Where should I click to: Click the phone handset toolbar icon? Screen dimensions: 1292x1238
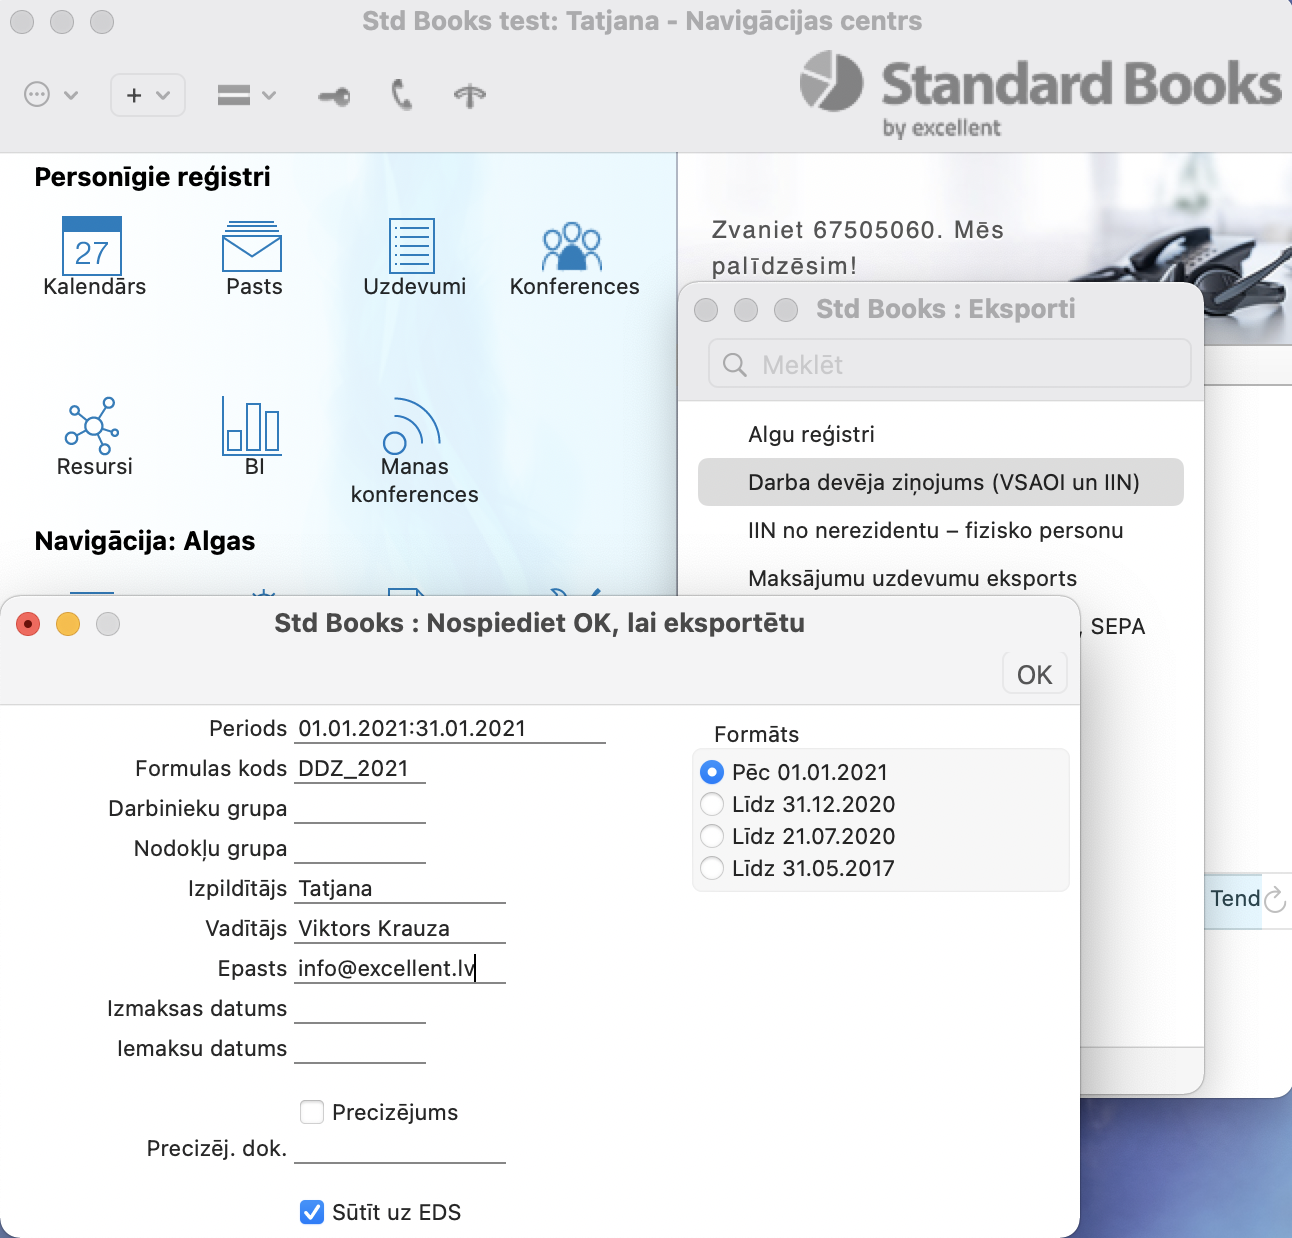pos(402,95)
